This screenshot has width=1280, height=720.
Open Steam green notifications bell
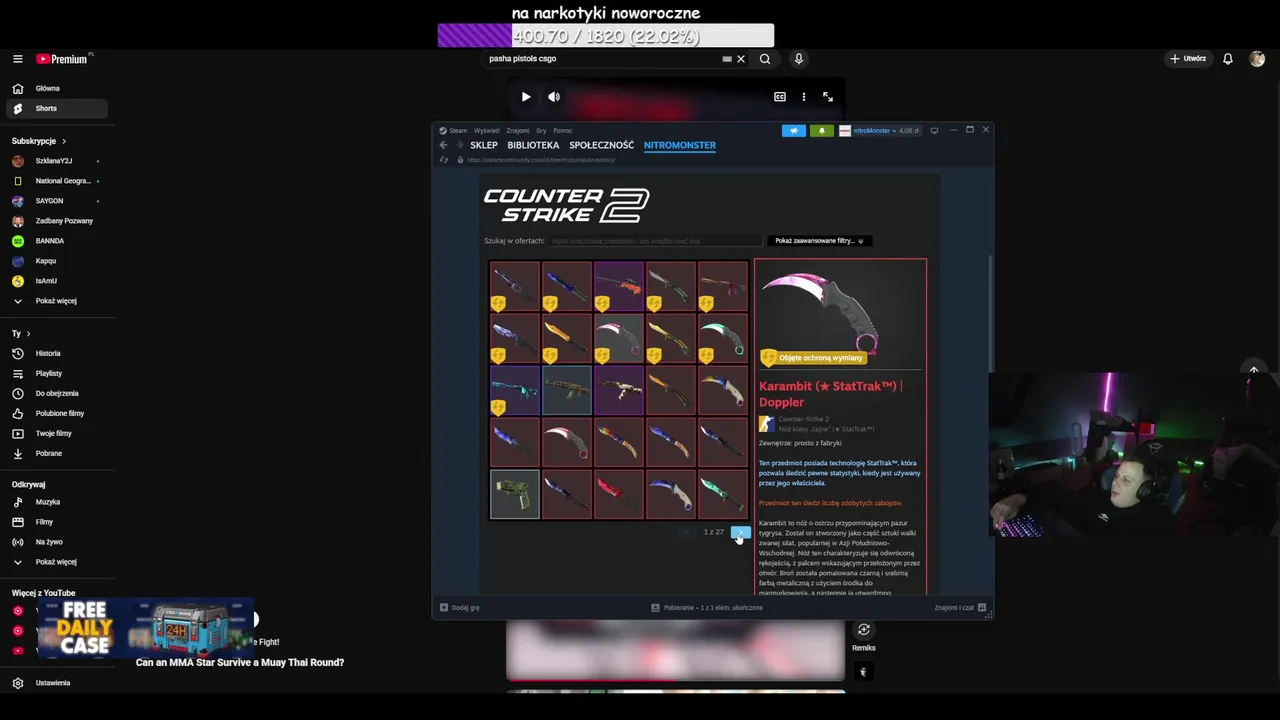pos(822,130)
